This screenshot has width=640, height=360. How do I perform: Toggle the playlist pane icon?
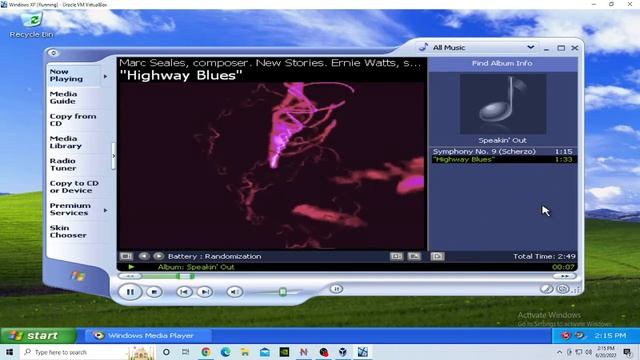pyautogui.click(x=437, y=256)
